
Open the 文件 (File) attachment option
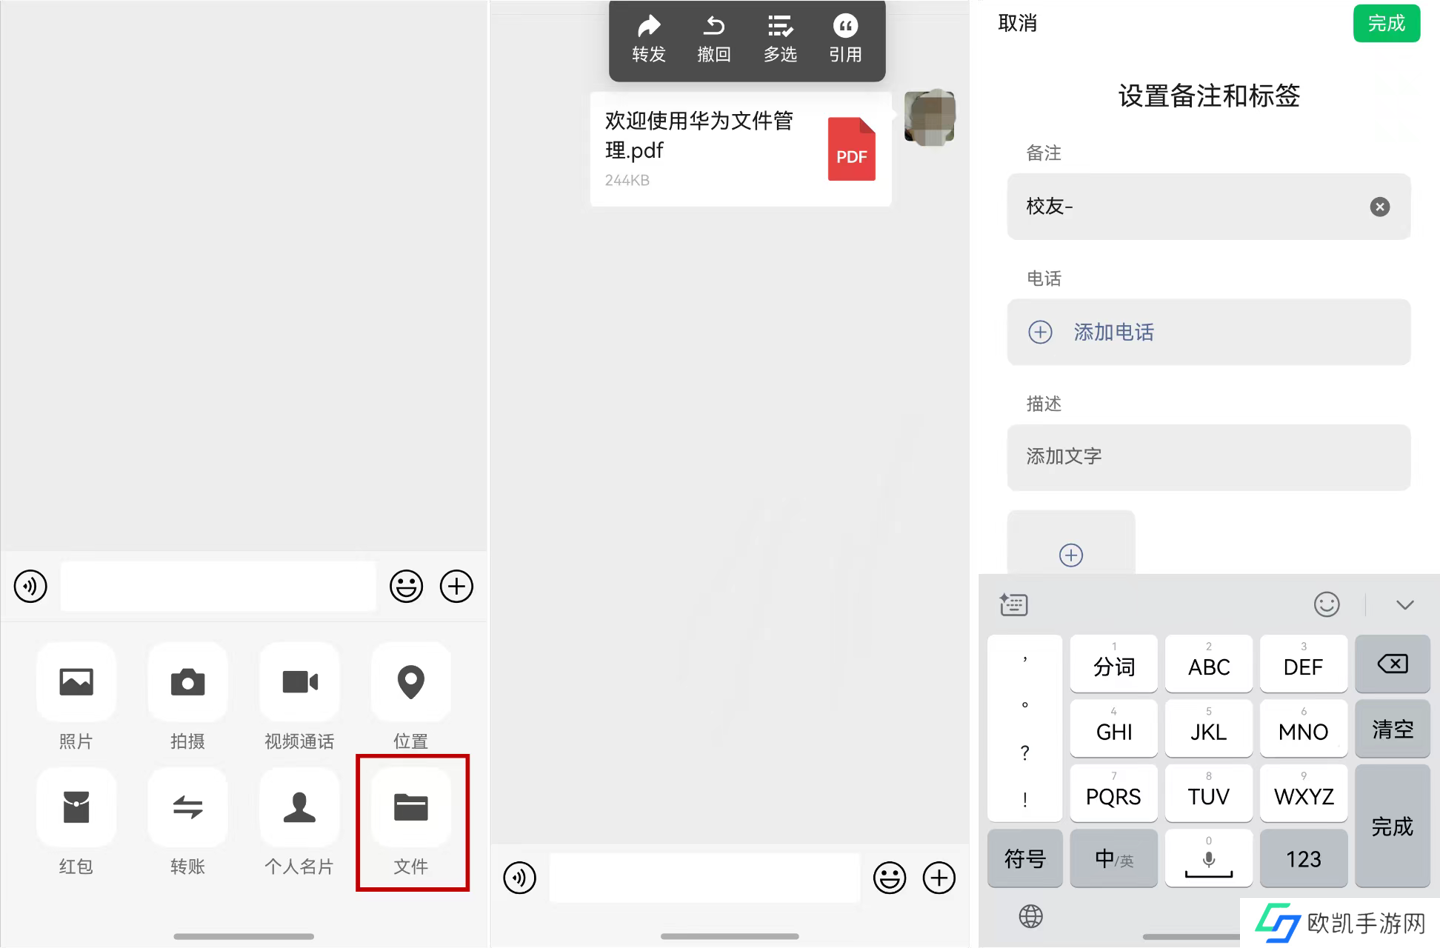410,808
